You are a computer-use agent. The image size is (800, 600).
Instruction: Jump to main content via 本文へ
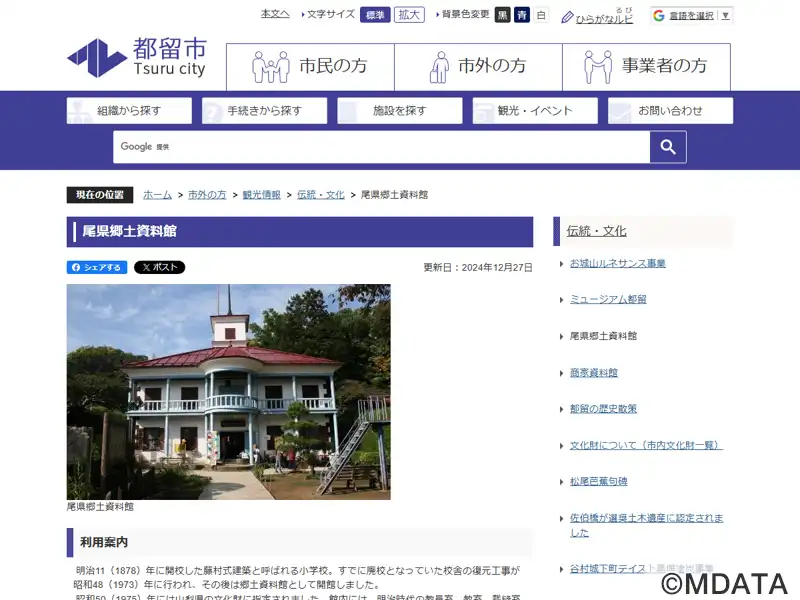275,14
